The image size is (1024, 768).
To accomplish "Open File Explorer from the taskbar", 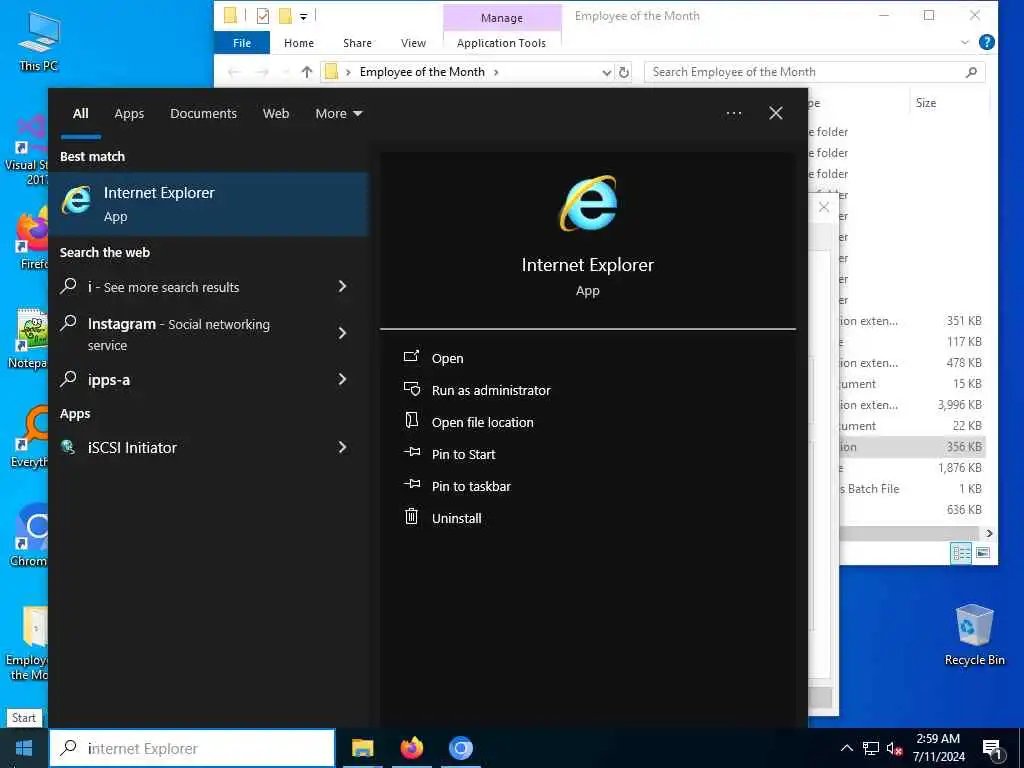I will coord(362,748).
